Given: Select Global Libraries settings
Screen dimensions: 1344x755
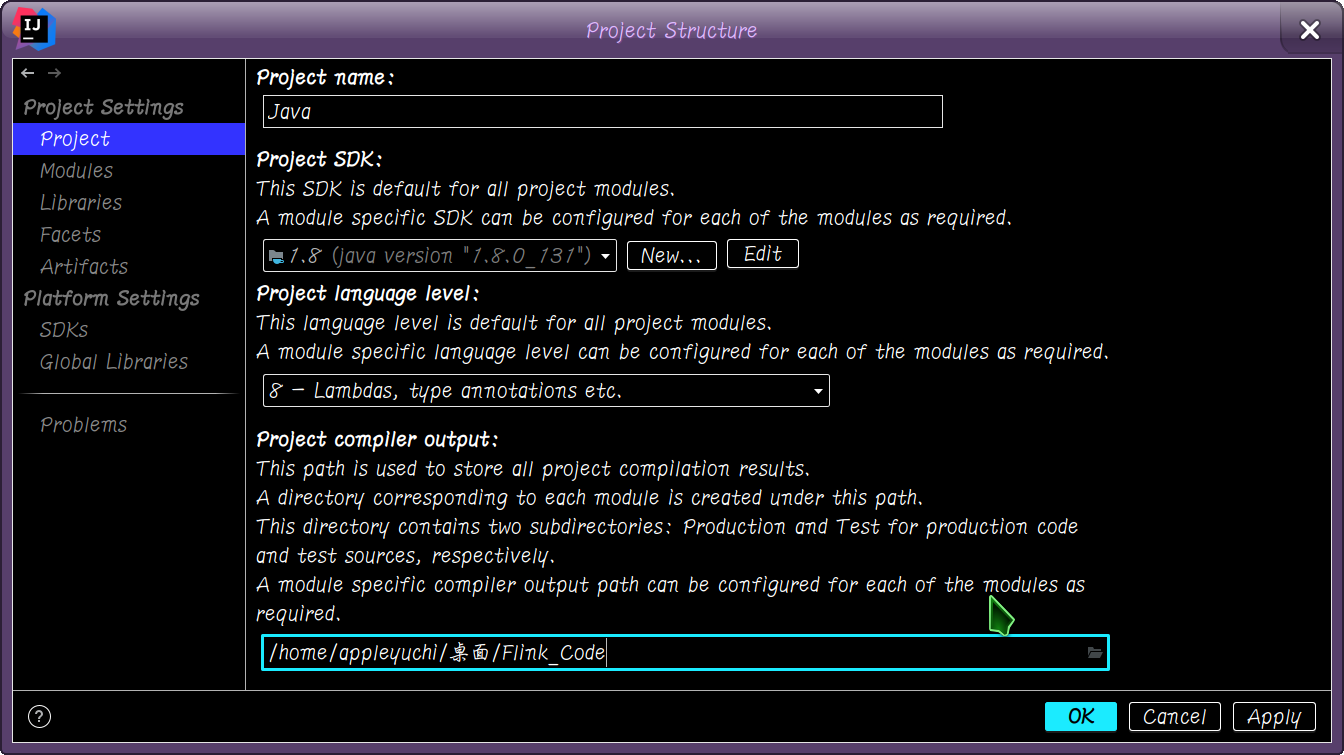Looking at the screenshot, I should (113, 362).
